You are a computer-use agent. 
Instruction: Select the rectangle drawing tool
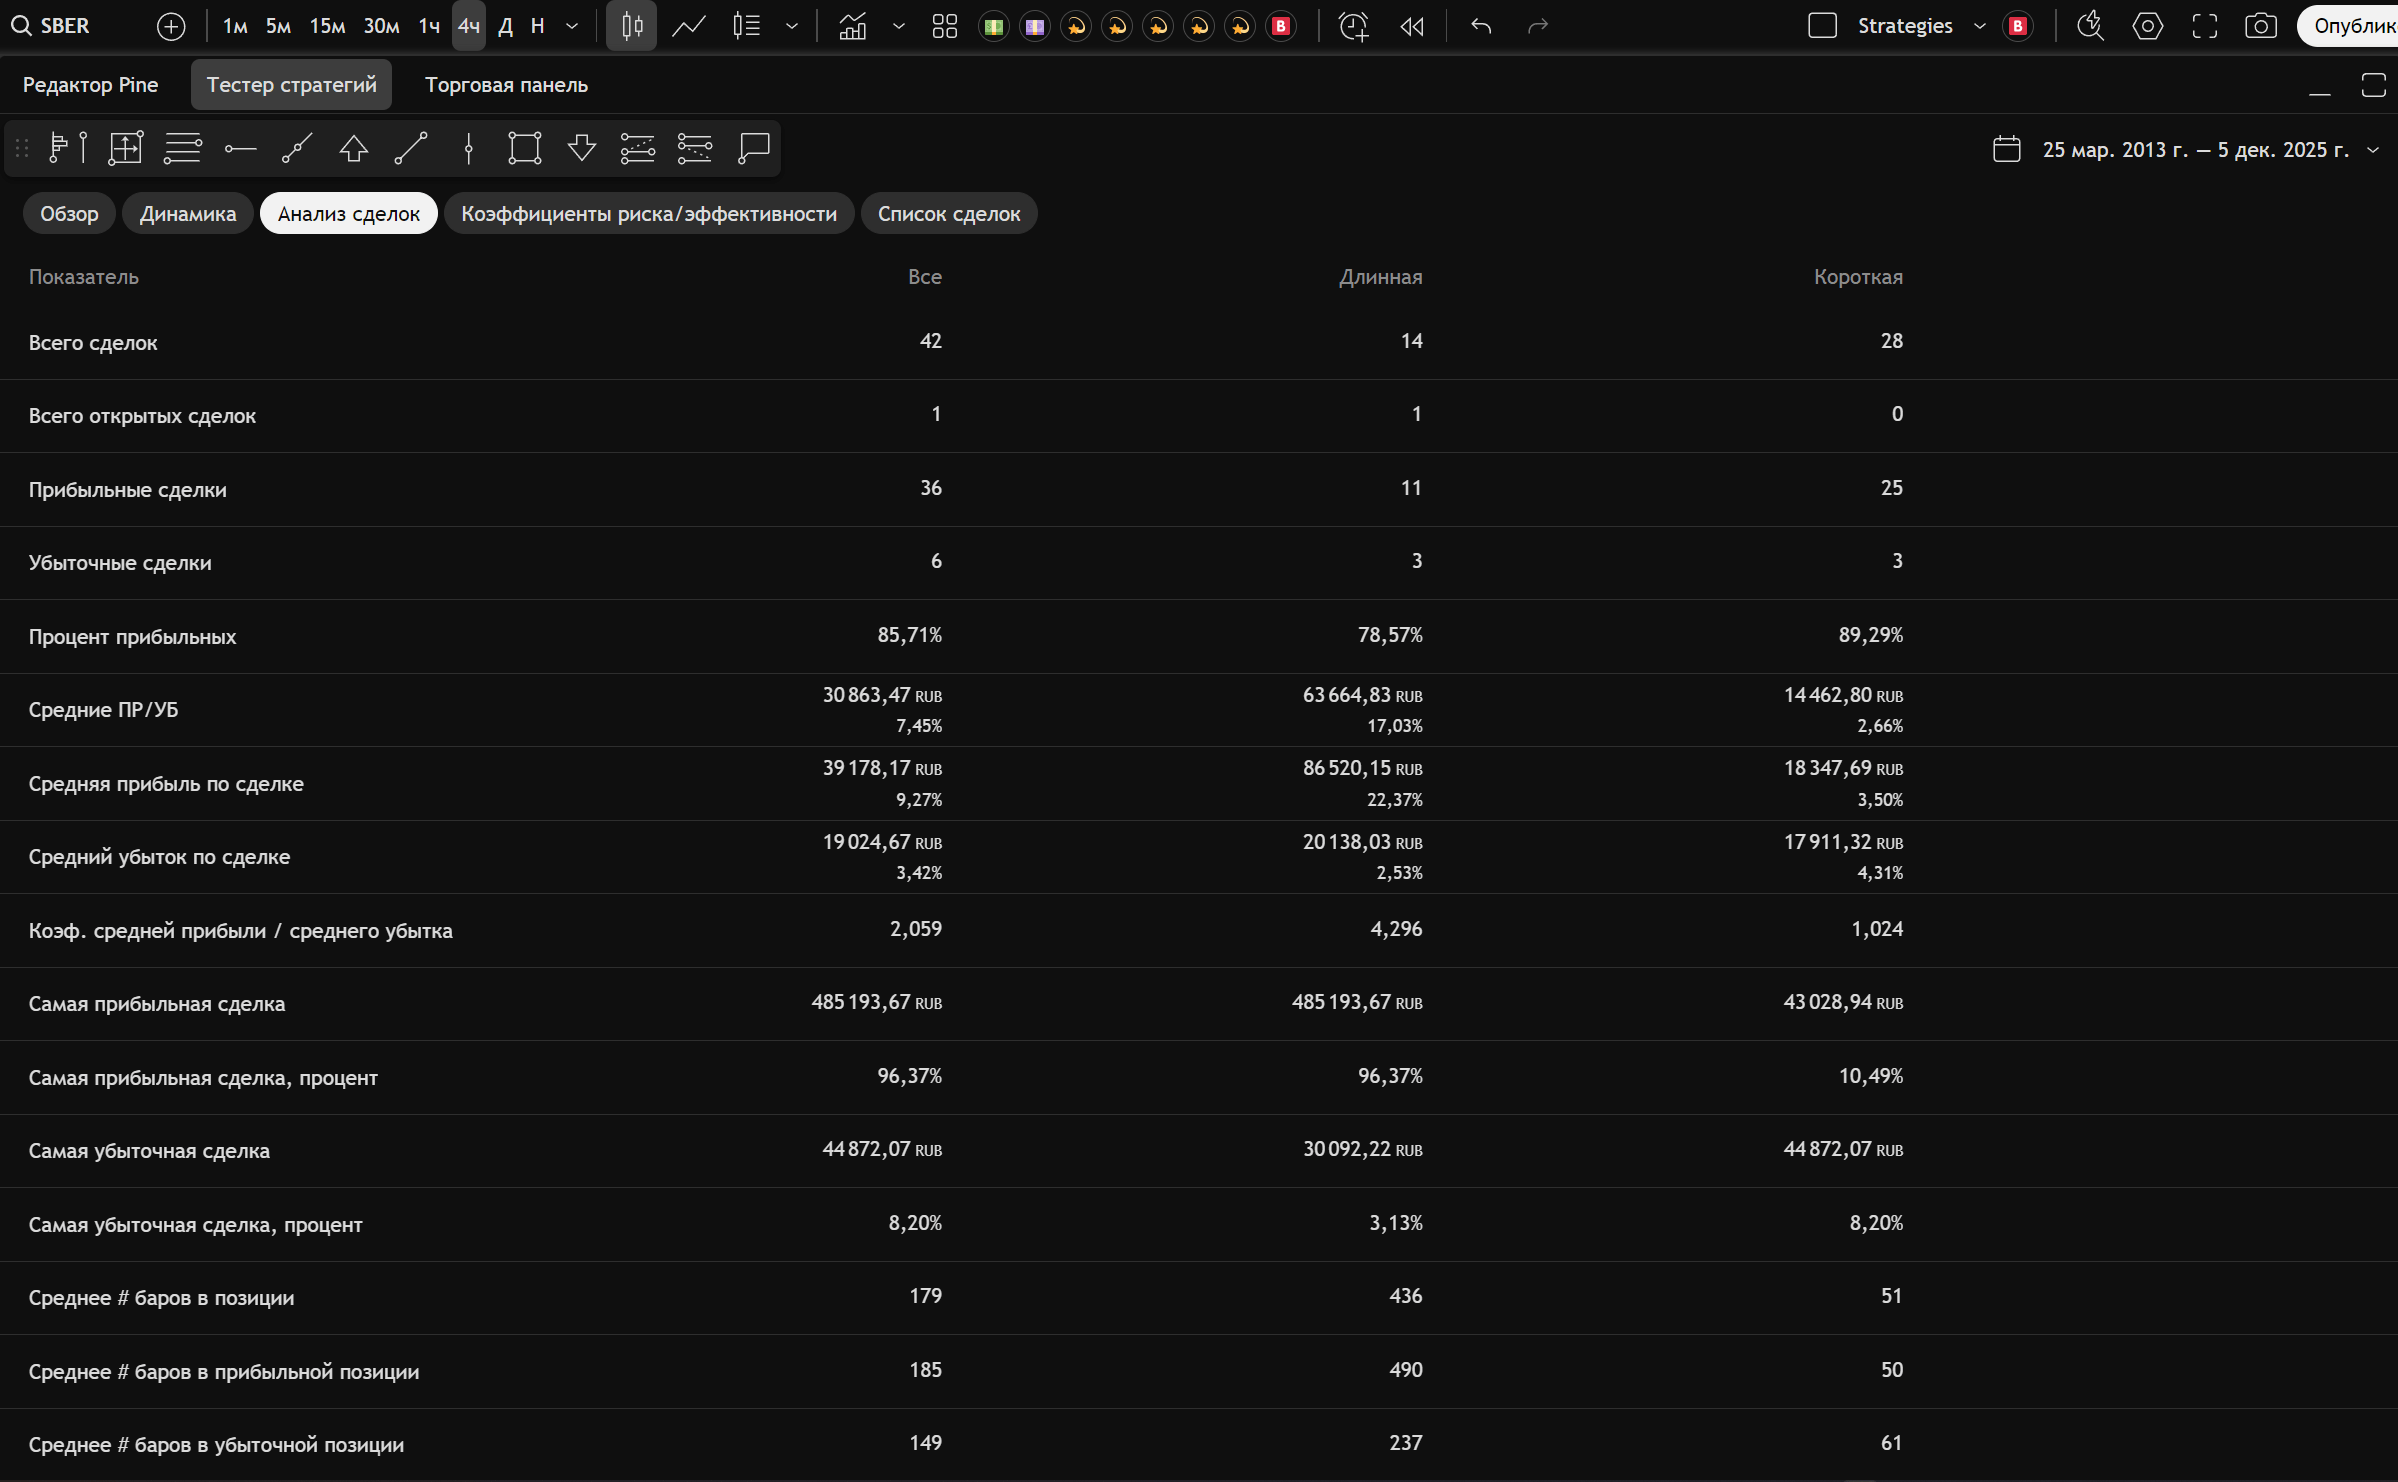point(524,149)
